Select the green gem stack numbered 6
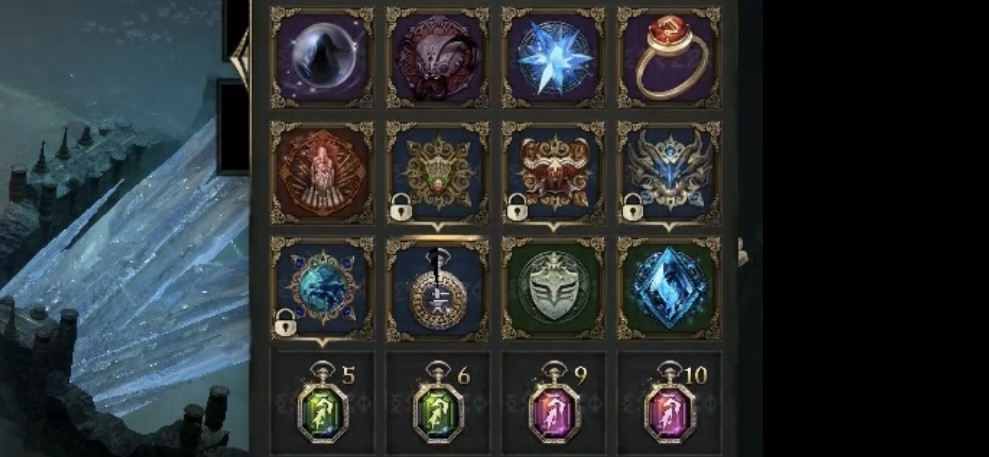 (x=438, y=403)
